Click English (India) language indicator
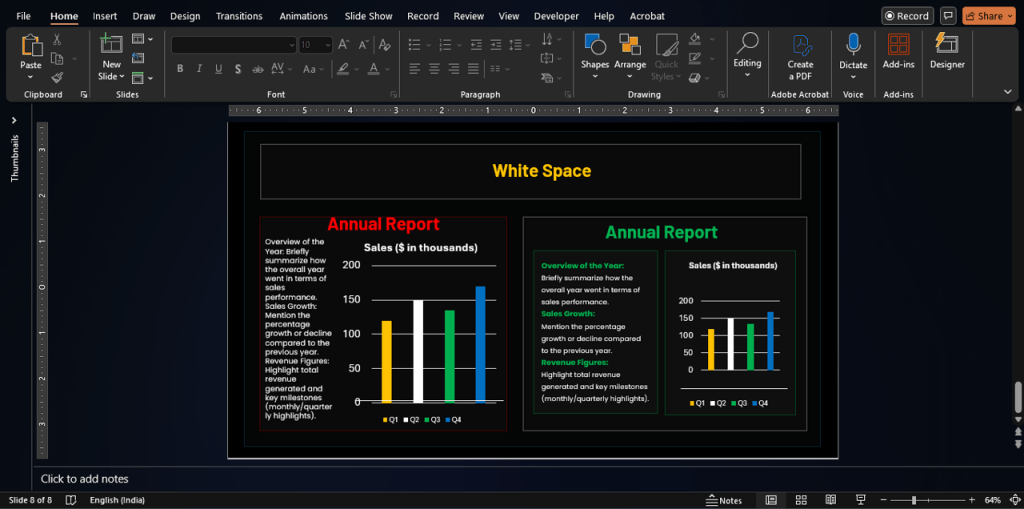This screenshot has width=1024, height=509. pyautogui.click(x=117, y=501)
